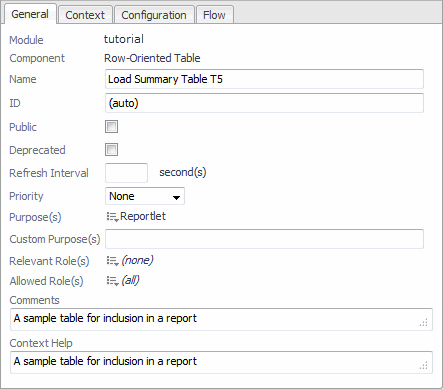Focus the Name field containing Load Summary Table T5
Screen dimensions: 443x389
pyautogui.click(x=264, y=79)
